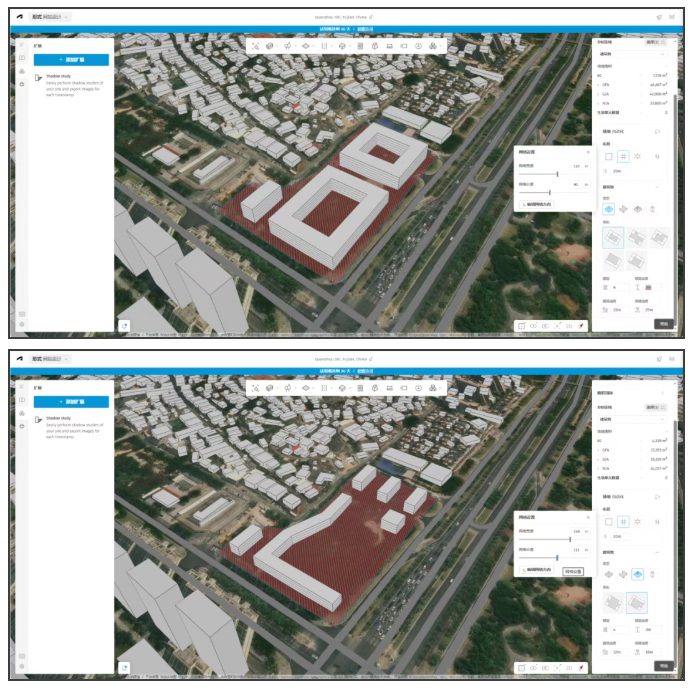Click the table grid icon in the upper bottom bar
Screen dimensions: 697x690
(521, 326)
